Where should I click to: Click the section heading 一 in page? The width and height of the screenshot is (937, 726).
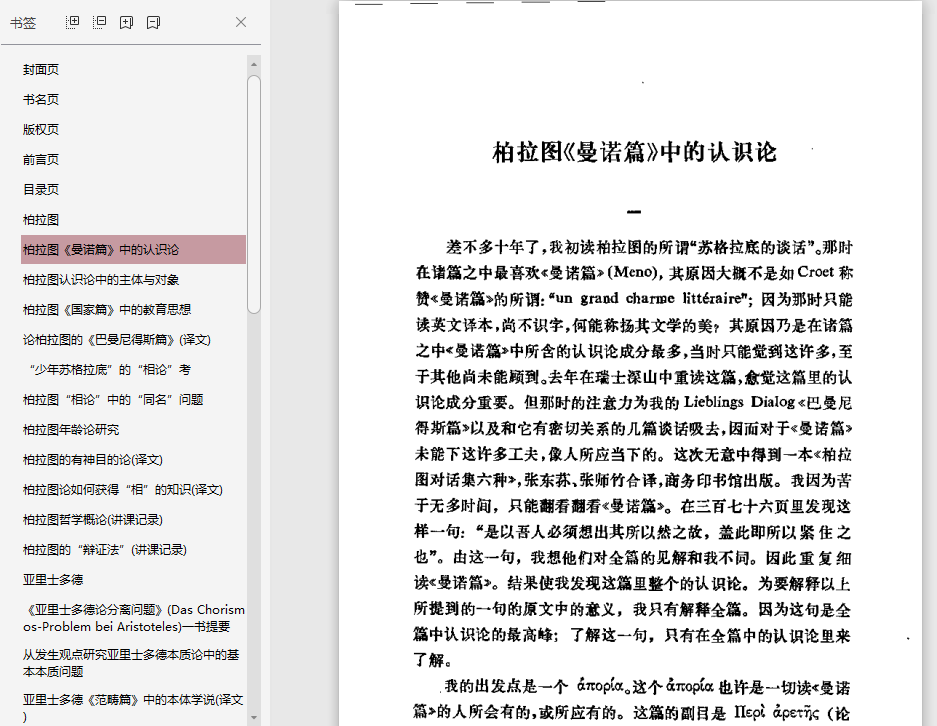click(634, 212)
